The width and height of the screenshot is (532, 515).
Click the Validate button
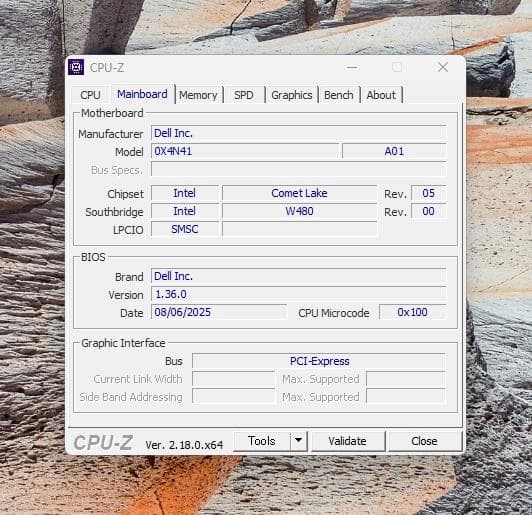[348, 441]
